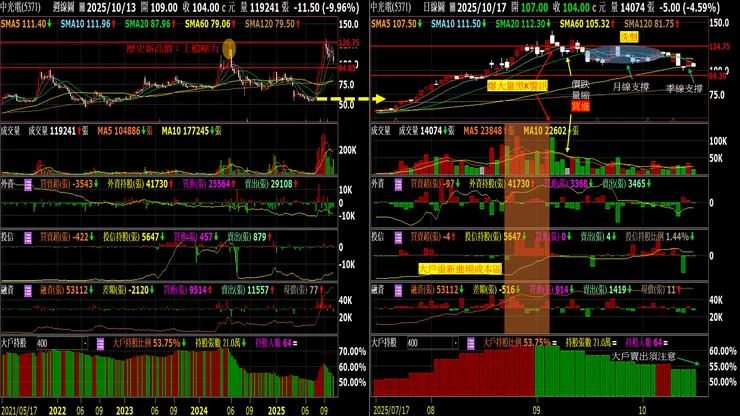Click 差額 -2120 in weekly 融資 panel
Image resolution: width=740 pixels, height=416 pixels.
(128, 290)
